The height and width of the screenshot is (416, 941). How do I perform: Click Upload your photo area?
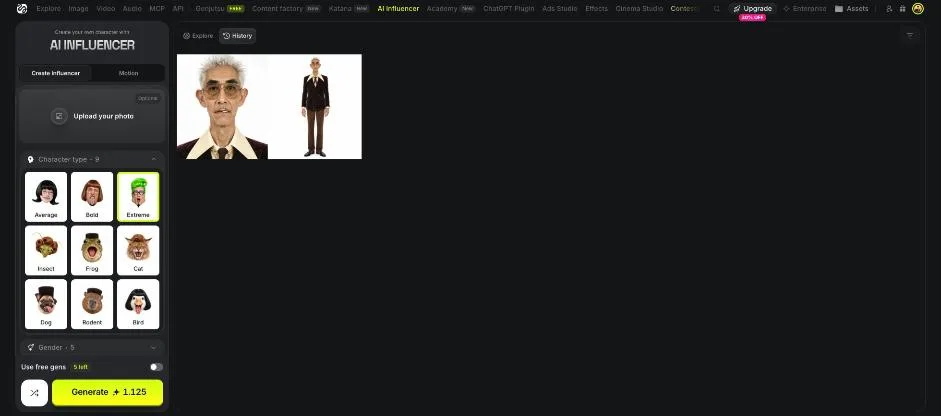(x=92, y=116)
